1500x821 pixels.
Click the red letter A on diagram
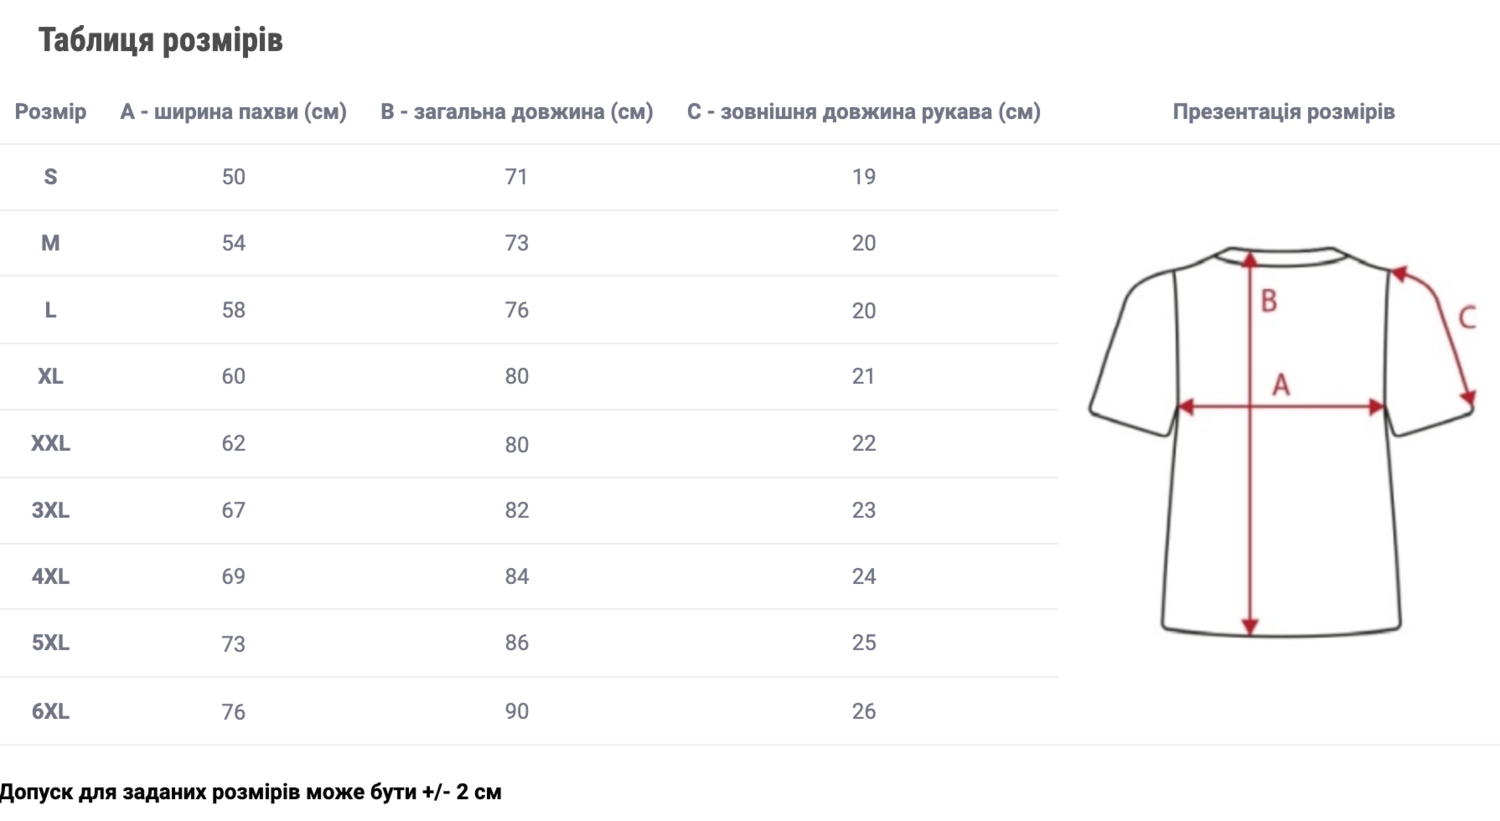[x=1281, y=385]
